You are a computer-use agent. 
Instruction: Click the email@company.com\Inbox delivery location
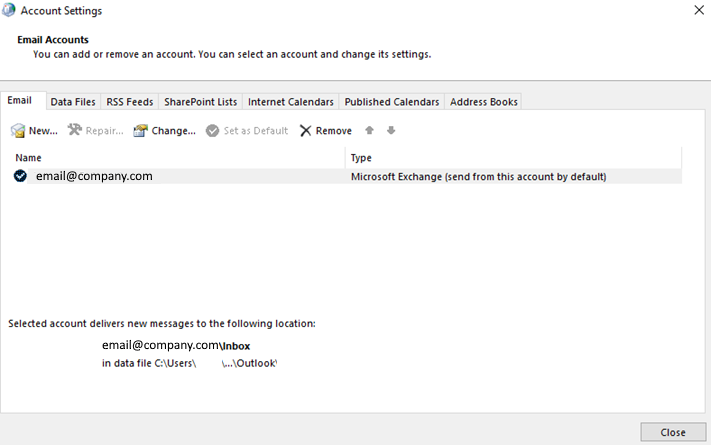pos(176,345)
